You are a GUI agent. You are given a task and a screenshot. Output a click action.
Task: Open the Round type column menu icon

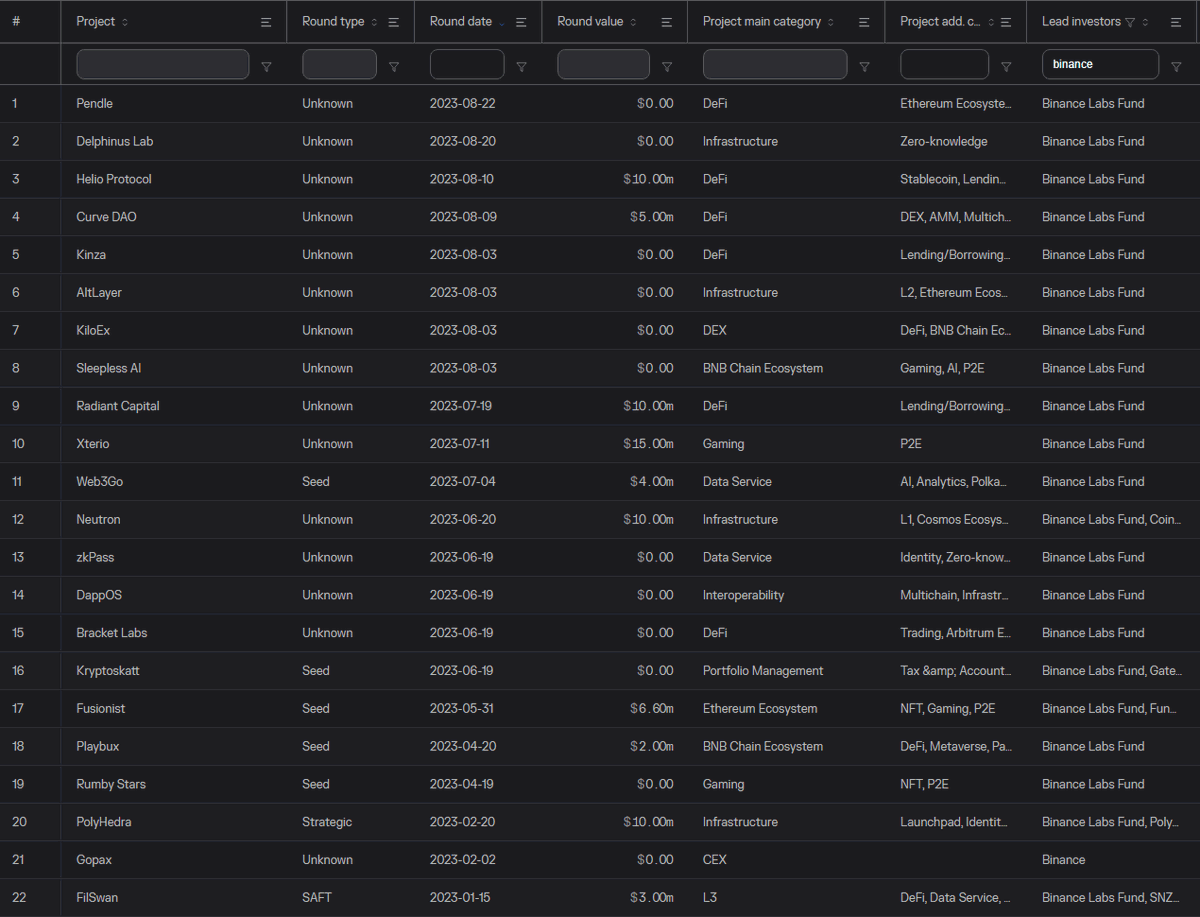(394, 22)
